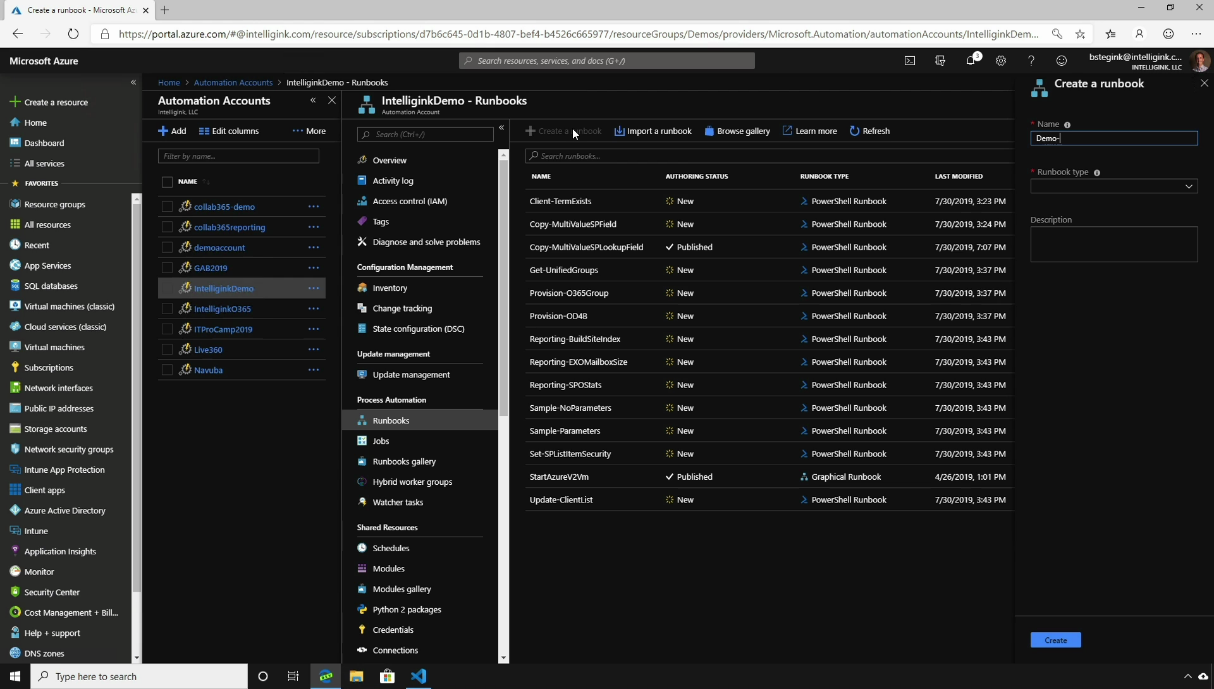This screenshot has height=689, width=1214.
Task: Open Access control (IAM) menu item
Action: [x=402, y=201]
